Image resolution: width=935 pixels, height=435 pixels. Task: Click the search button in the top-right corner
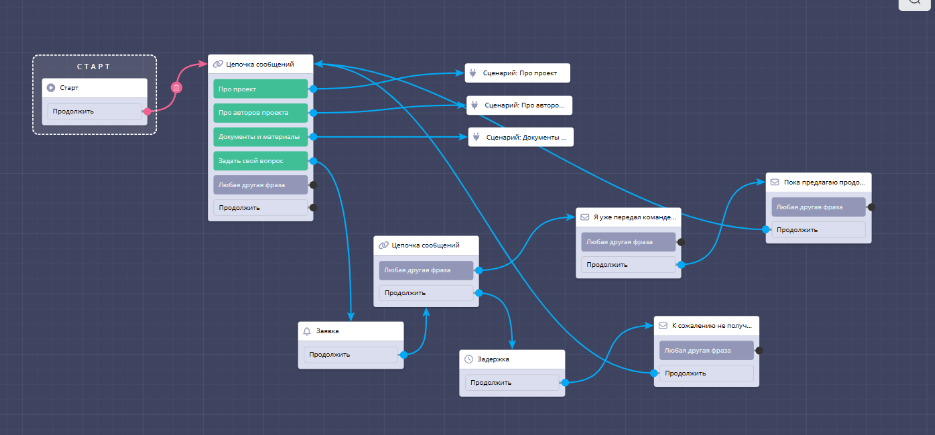[916, 3]
